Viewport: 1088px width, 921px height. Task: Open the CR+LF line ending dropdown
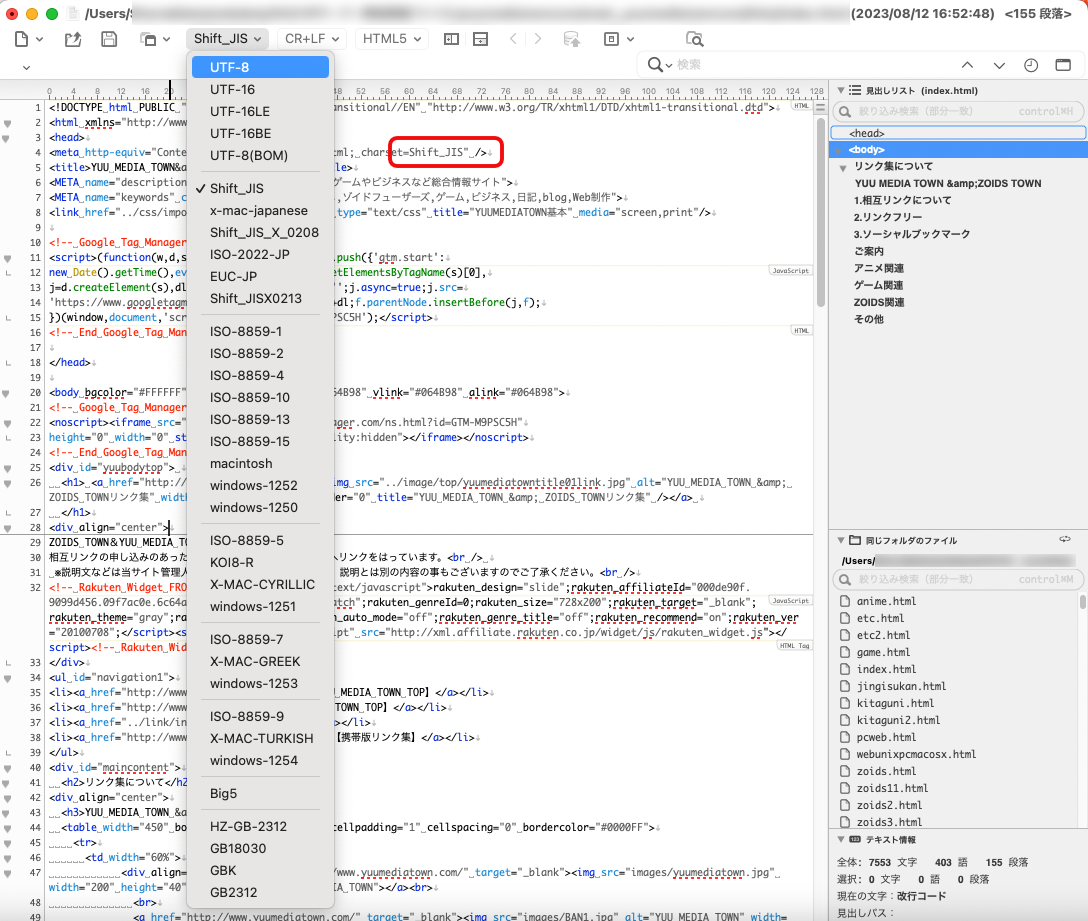tap(312, 39)
